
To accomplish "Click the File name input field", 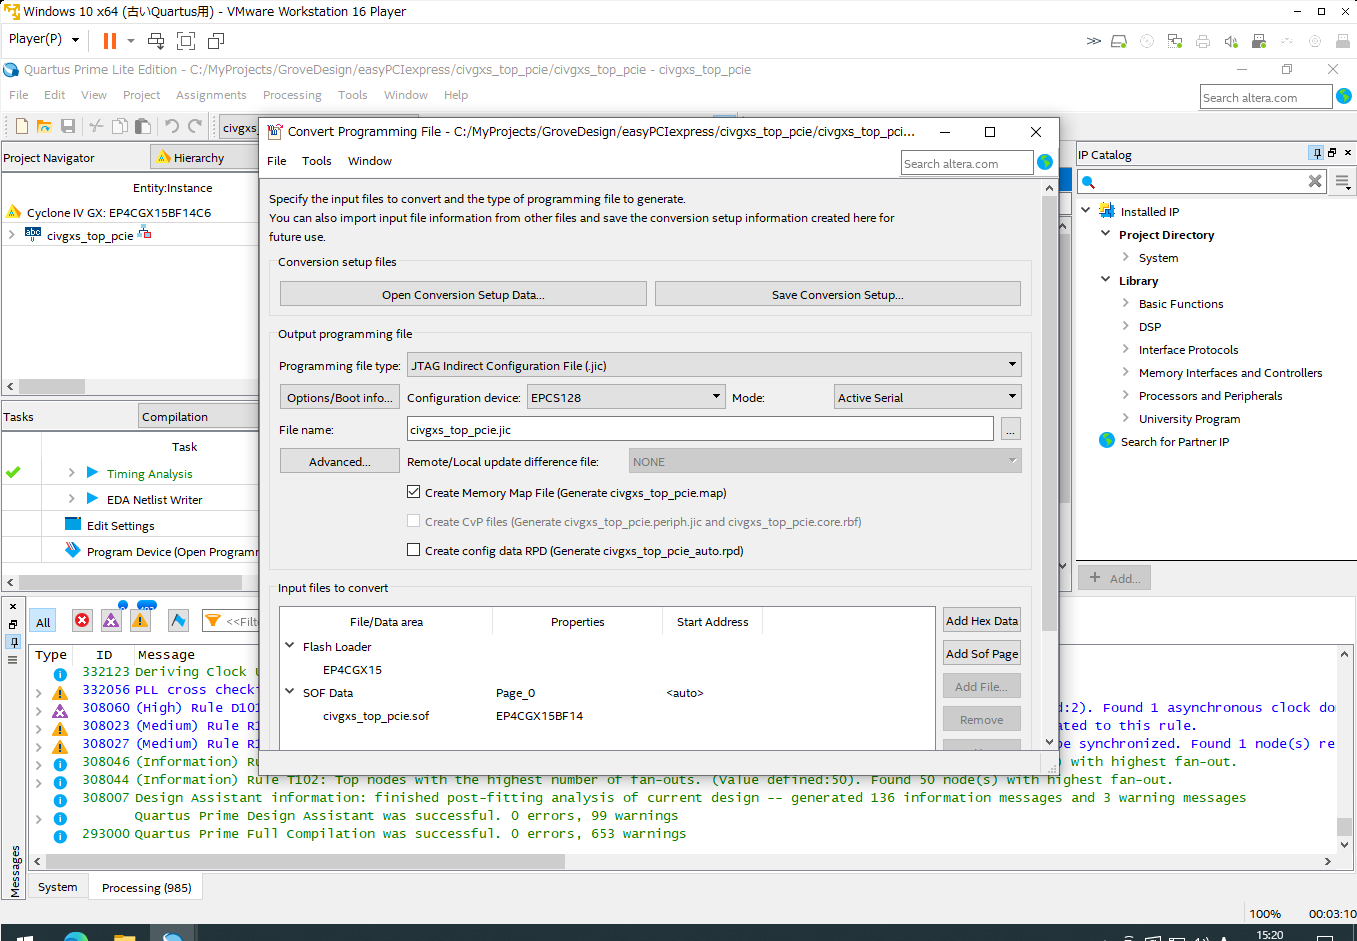I will click(x=700, y=429).
